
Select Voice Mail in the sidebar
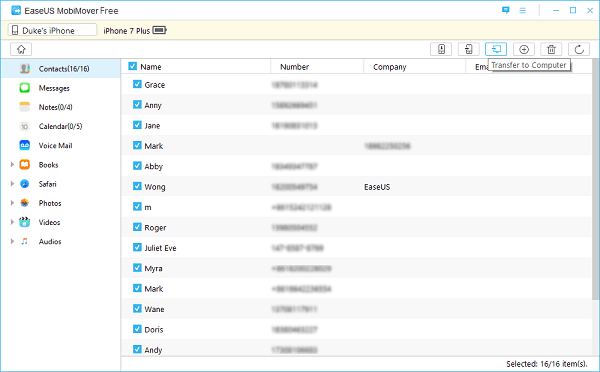click(55, 145)
